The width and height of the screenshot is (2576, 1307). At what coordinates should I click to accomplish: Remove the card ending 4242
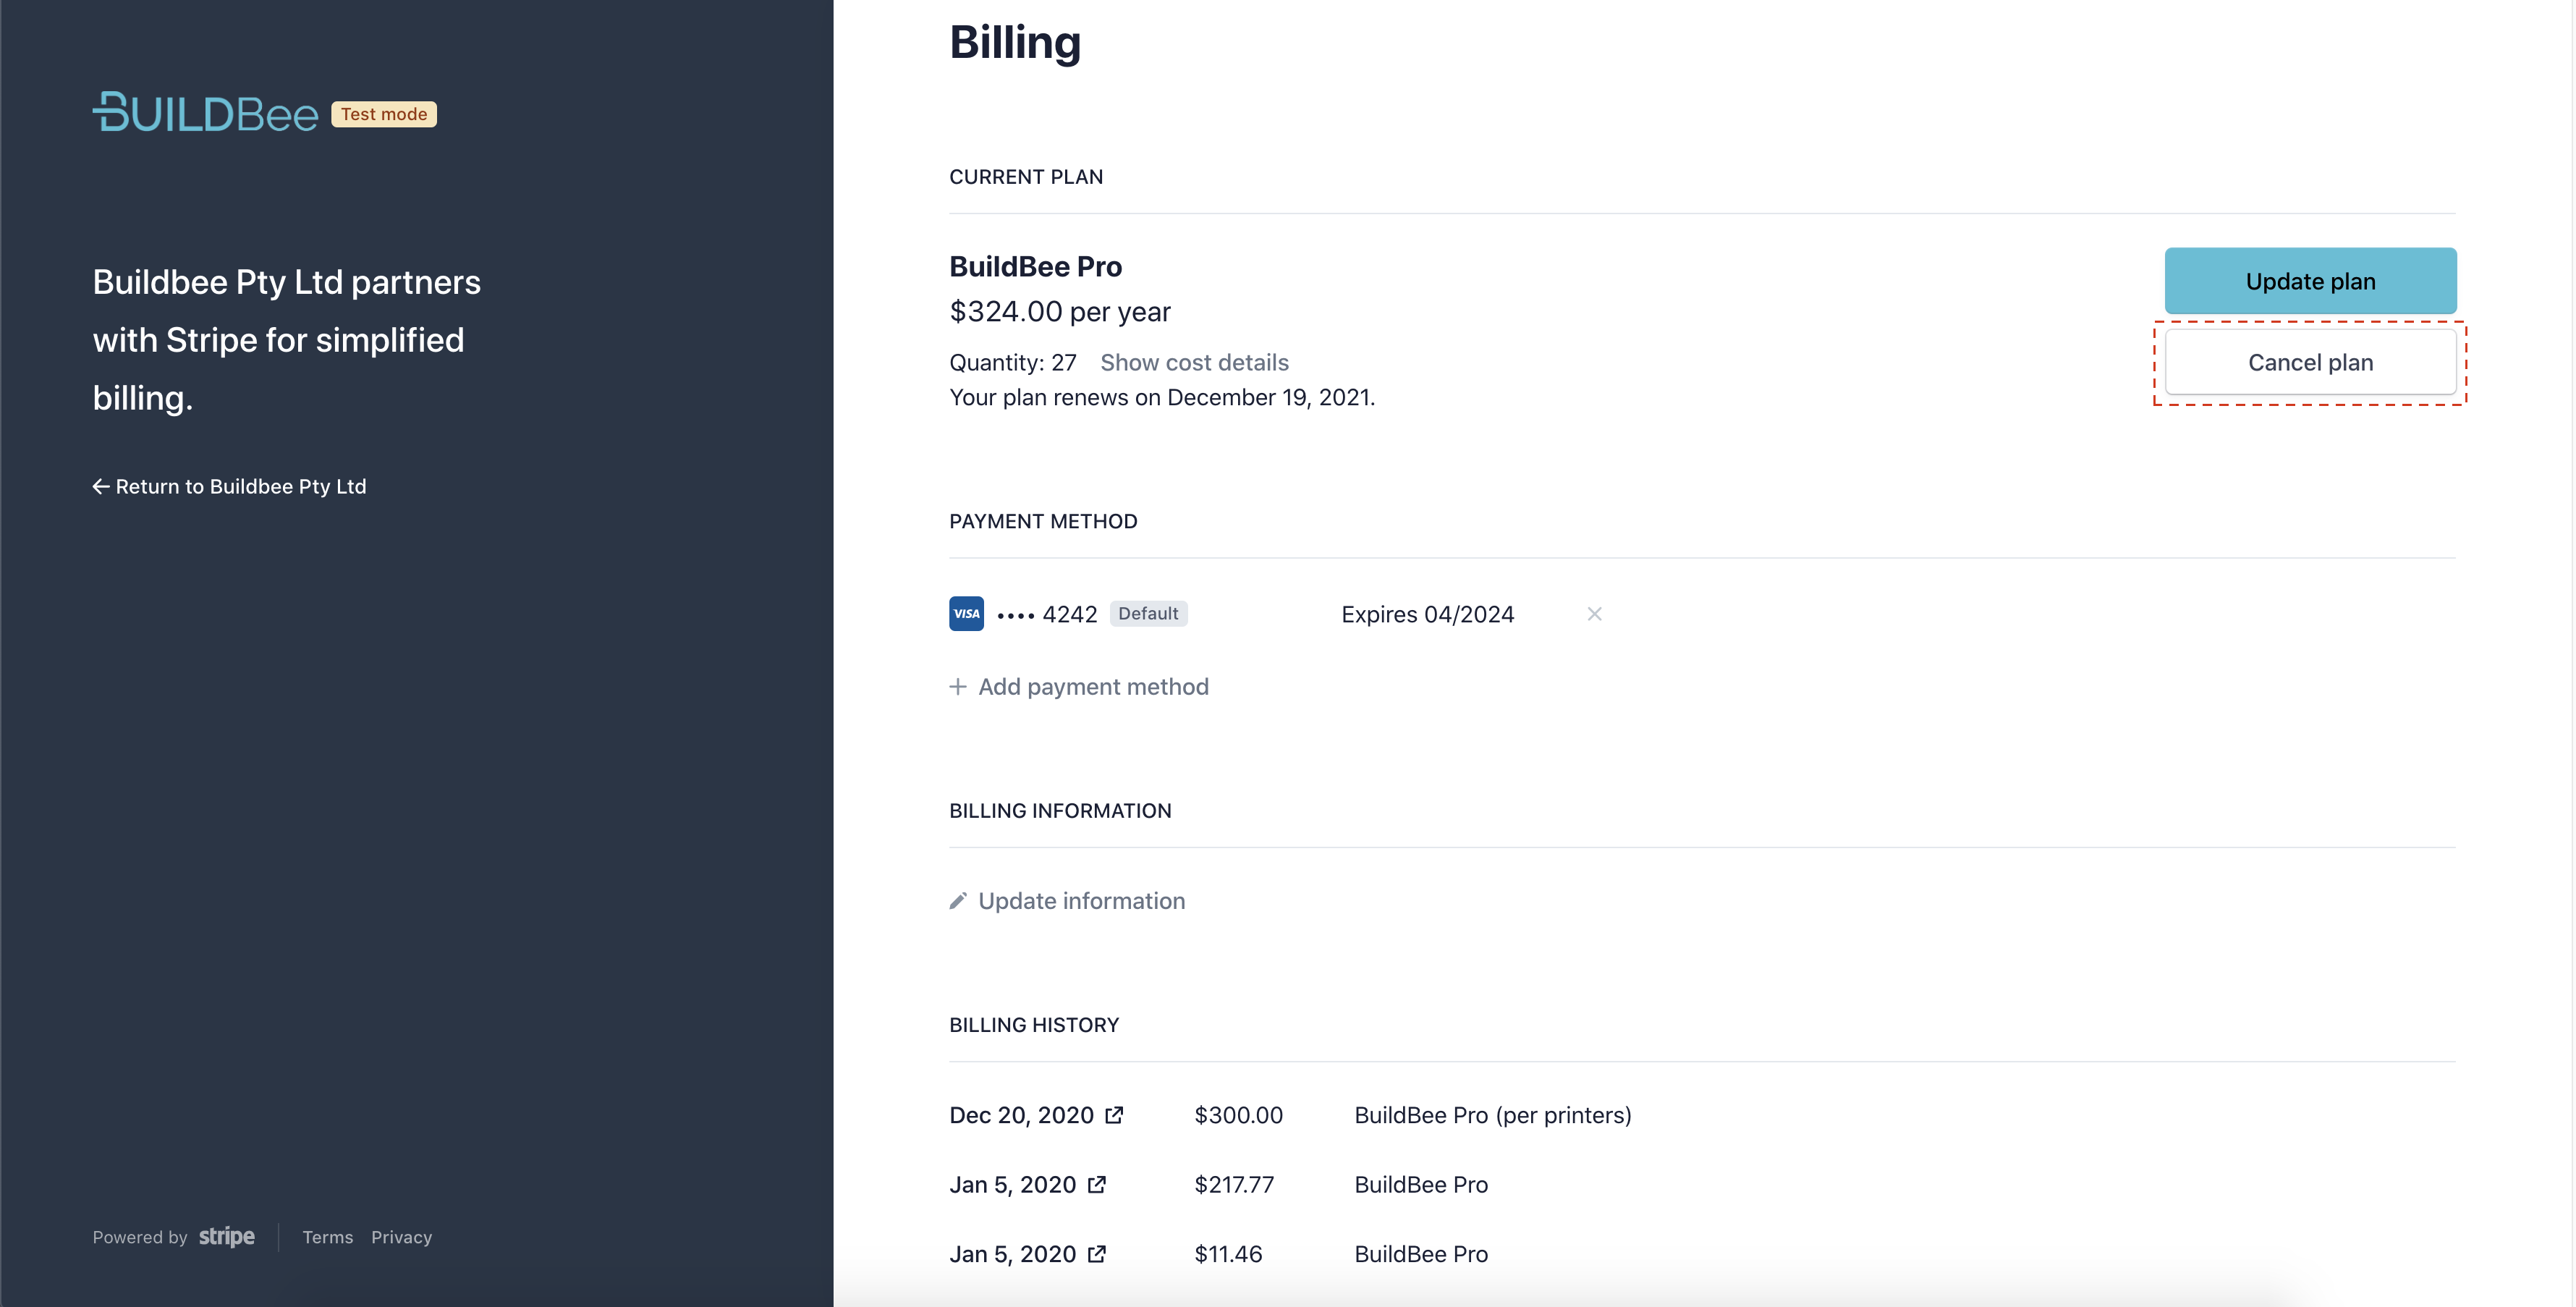click(x=1594, y=614)
